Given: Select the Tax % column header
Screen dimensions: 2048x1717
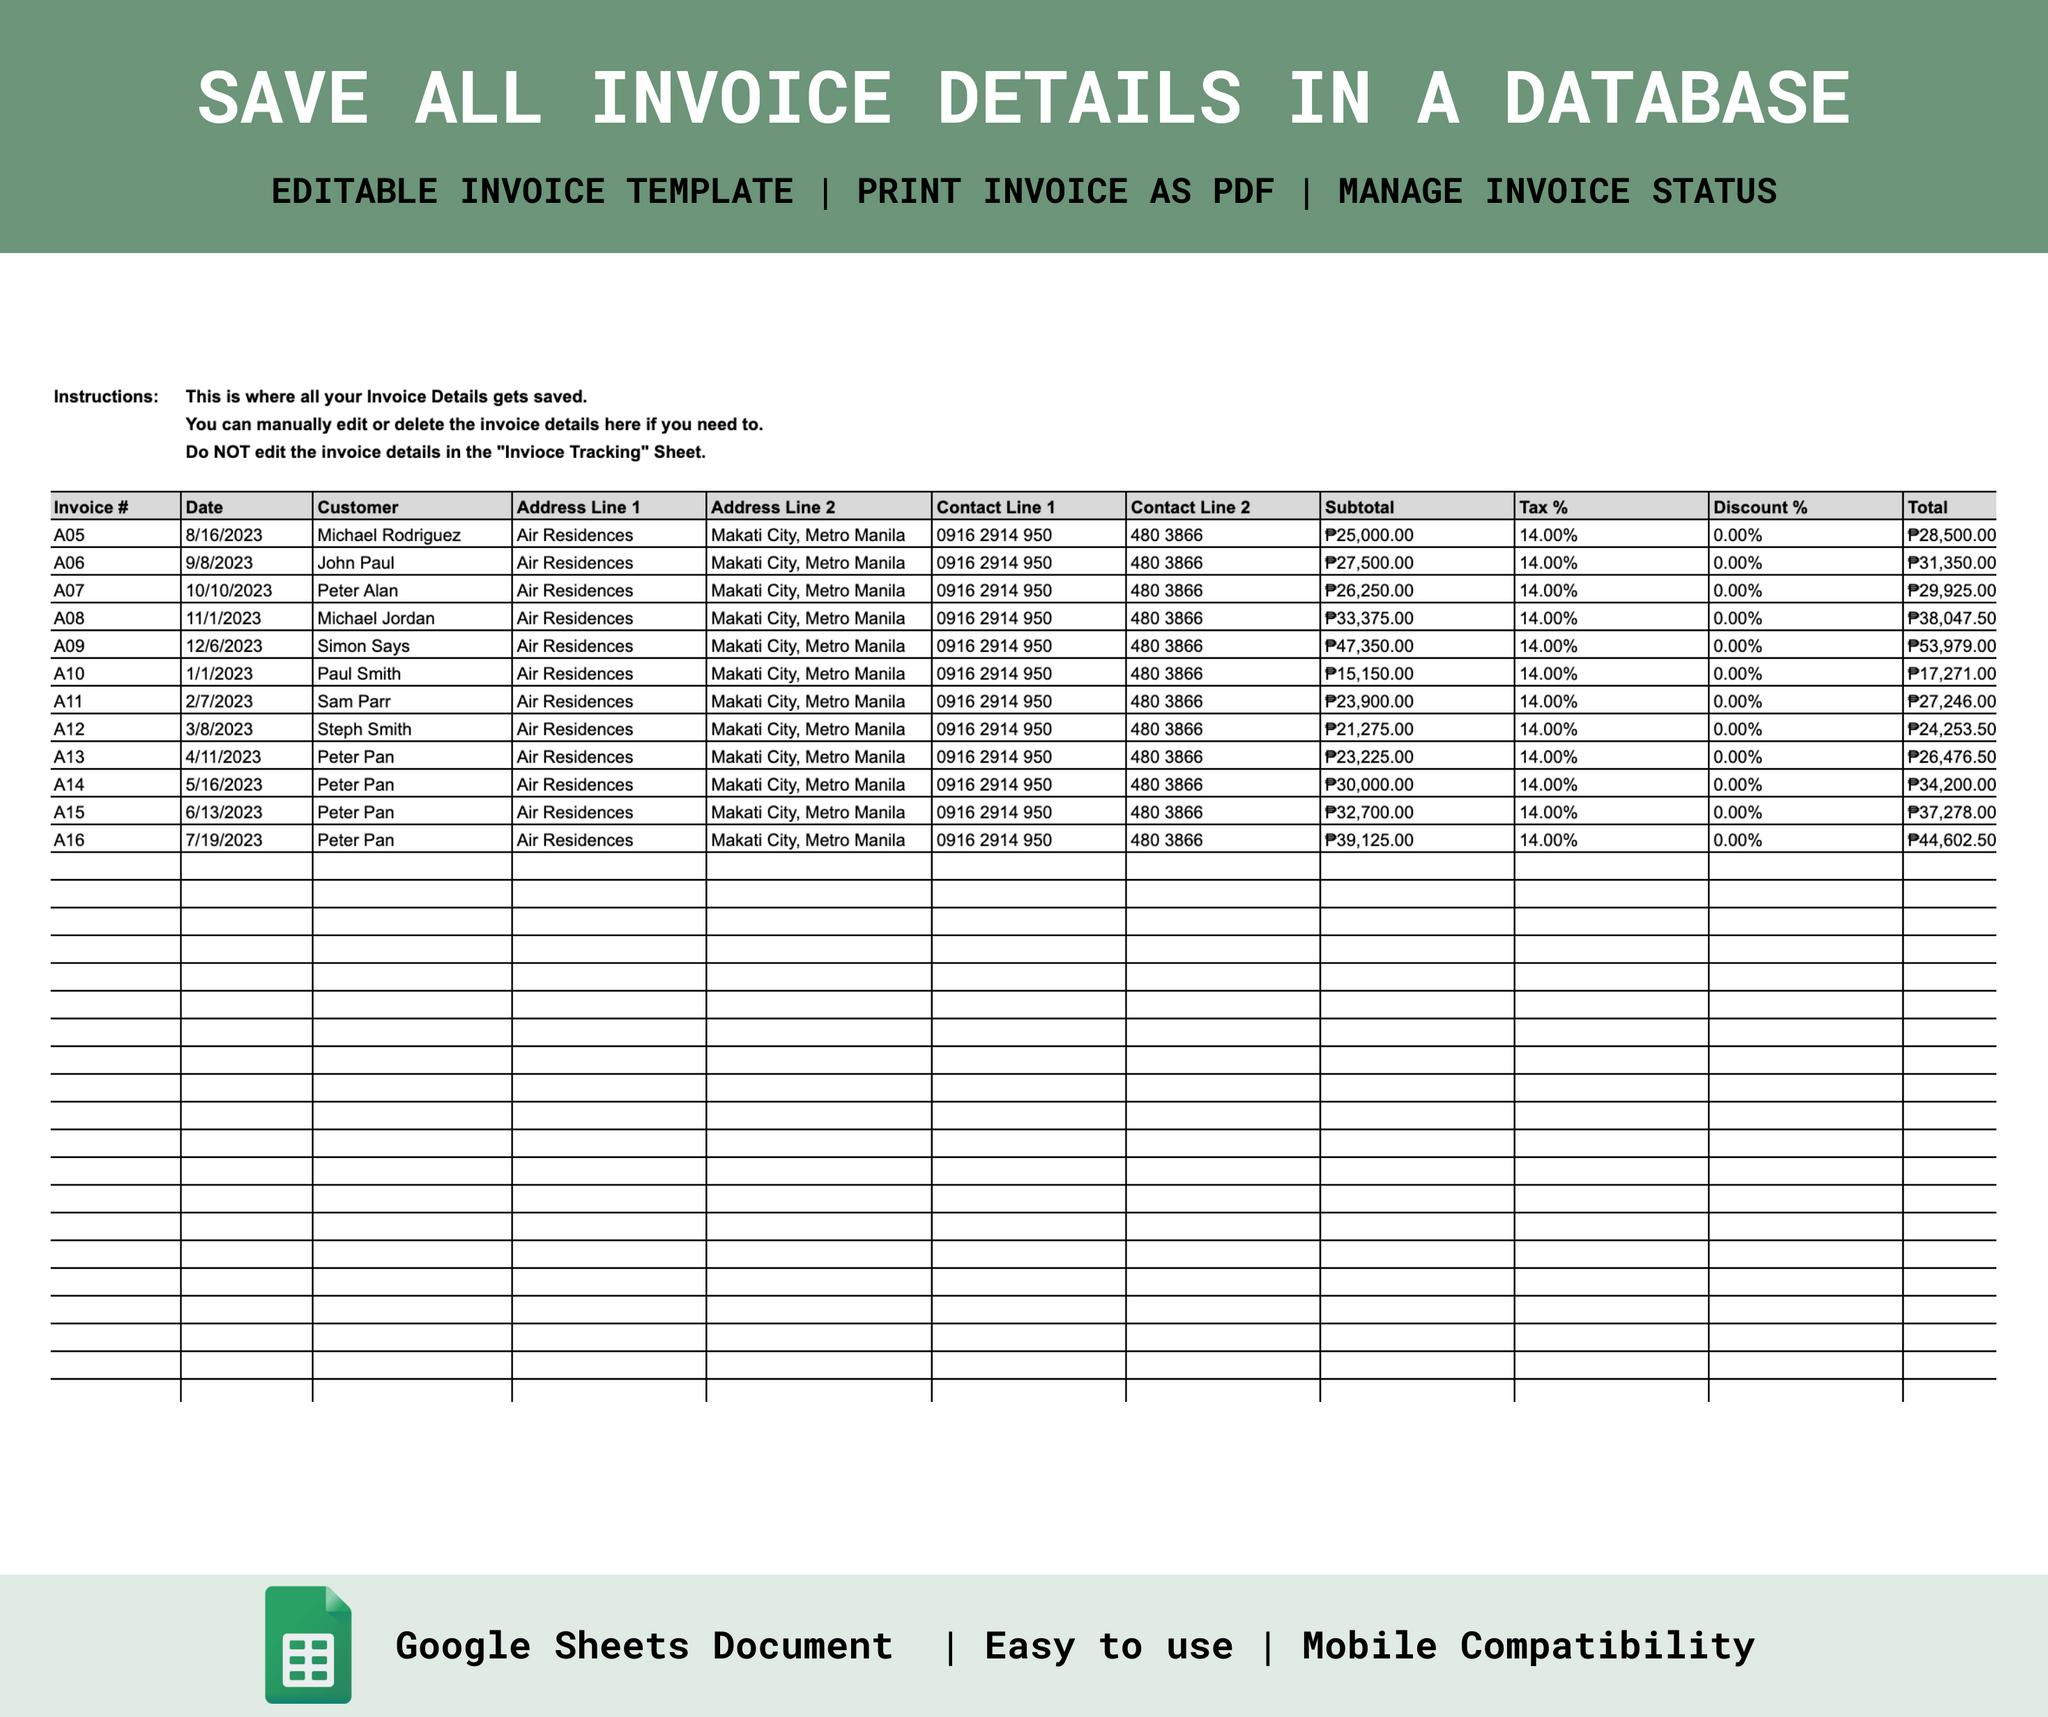Looking at the screenshot, I should 1611,506.
